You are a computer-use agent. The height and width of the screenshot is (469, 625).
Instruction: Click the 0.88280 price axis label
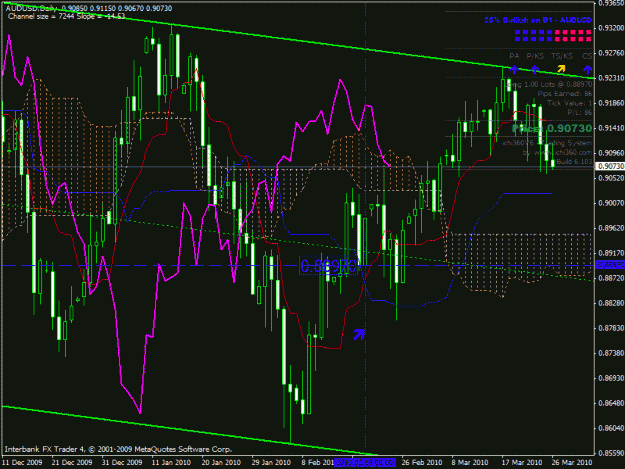pos(611,303)
